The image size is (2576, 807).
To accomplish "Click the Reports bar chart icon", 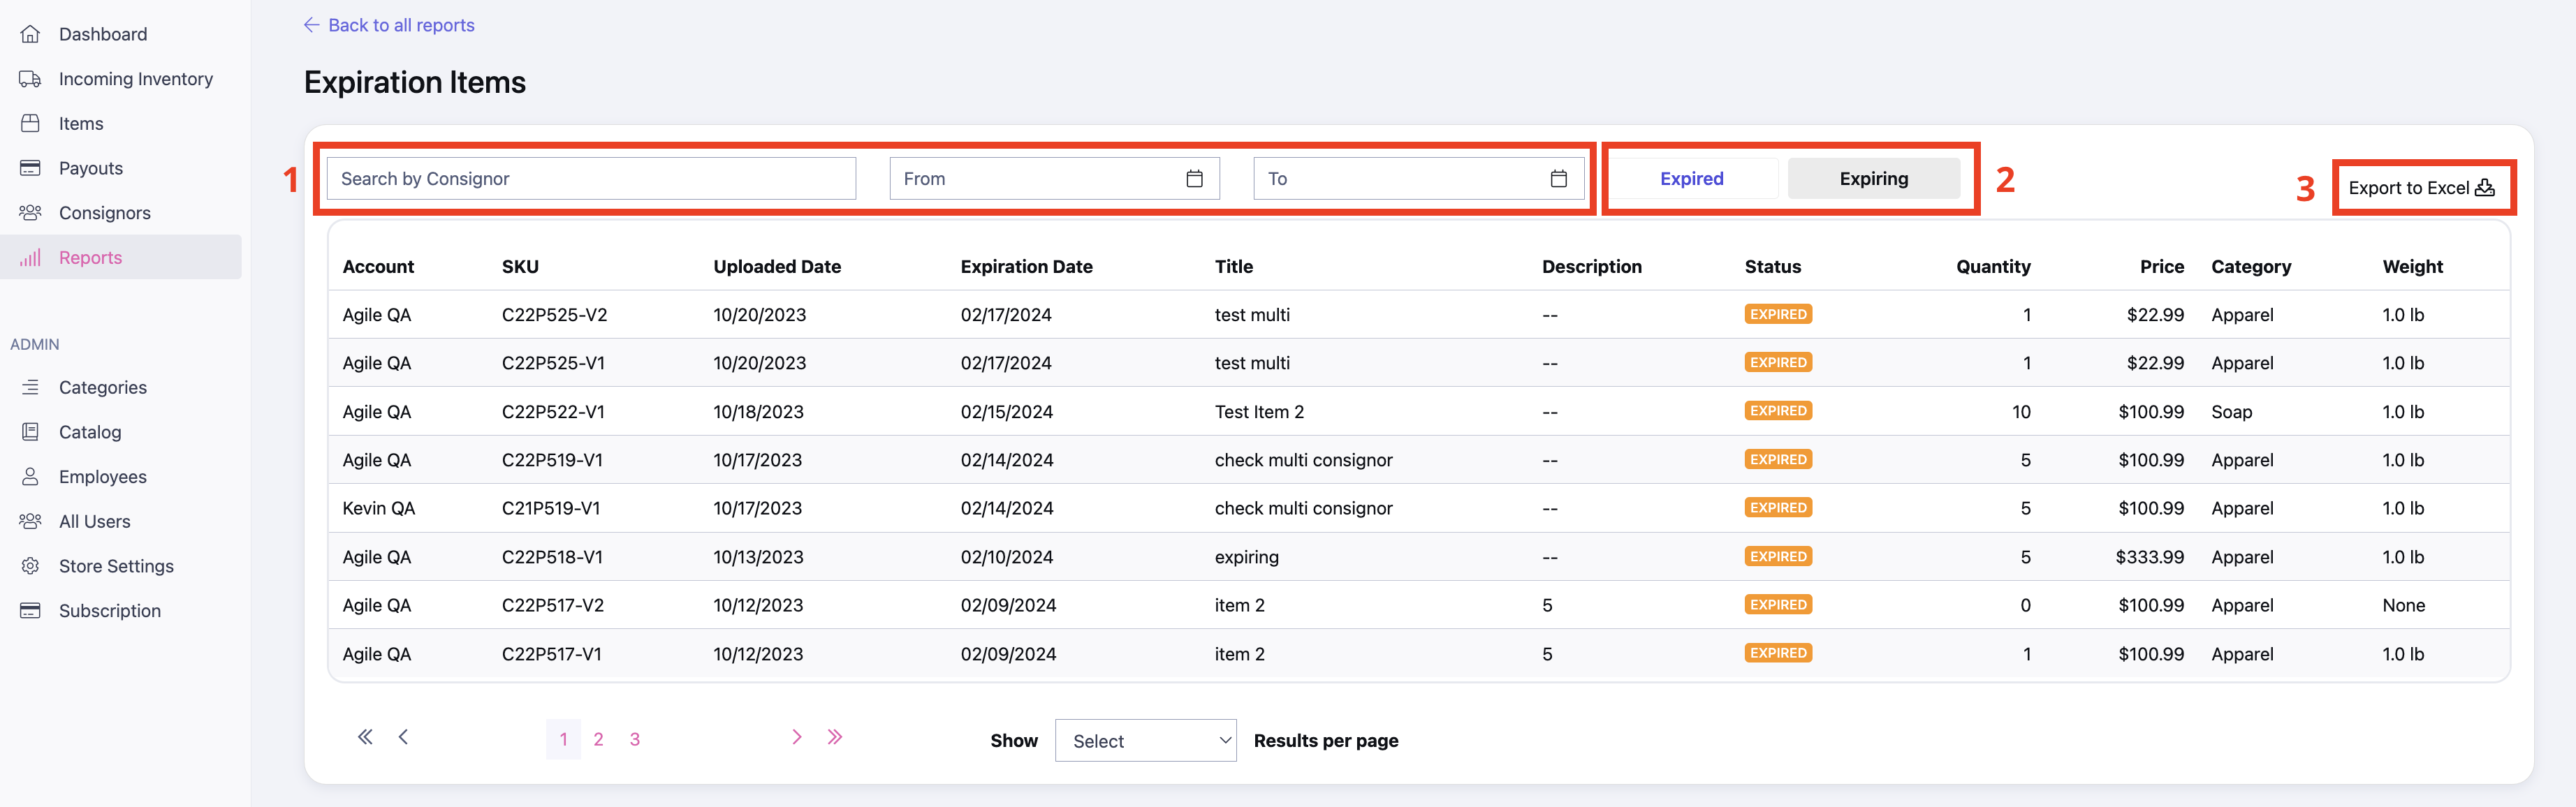I will click(30, 257).
